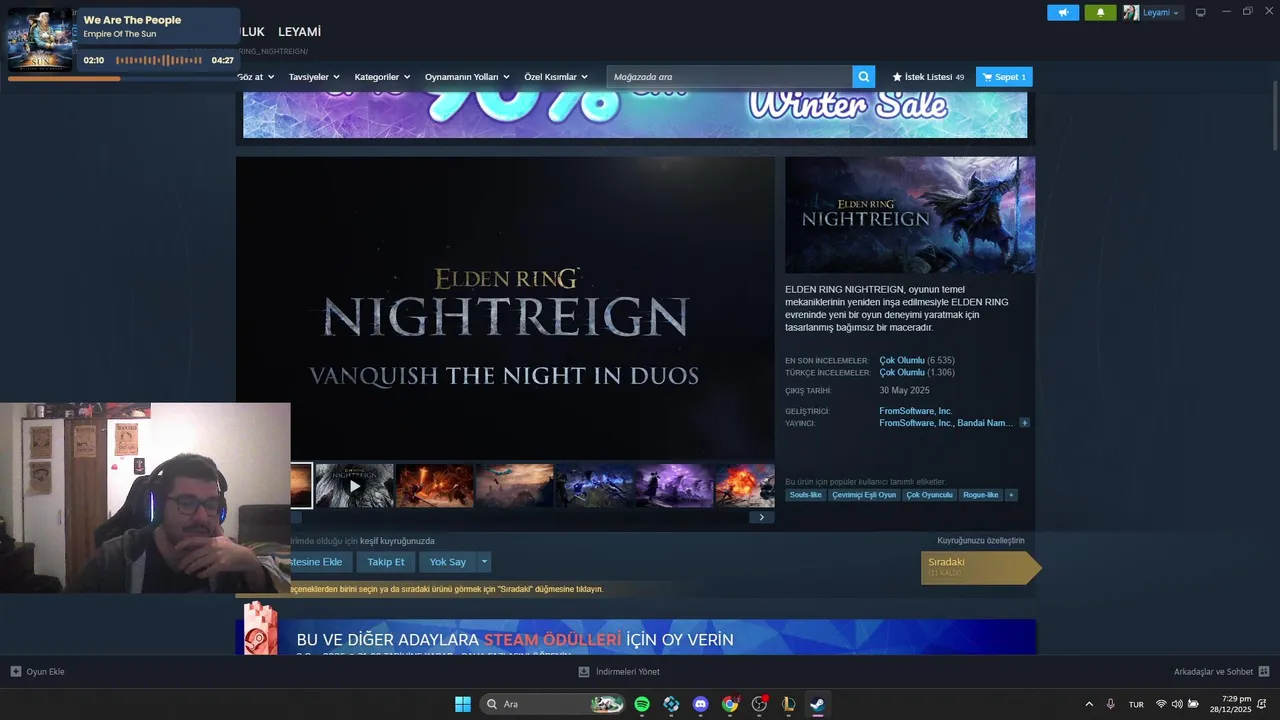Expand the 'Oynamanın Yolları' menu
The height and width of the screenshot is (720, 1280).
(467, 77)
